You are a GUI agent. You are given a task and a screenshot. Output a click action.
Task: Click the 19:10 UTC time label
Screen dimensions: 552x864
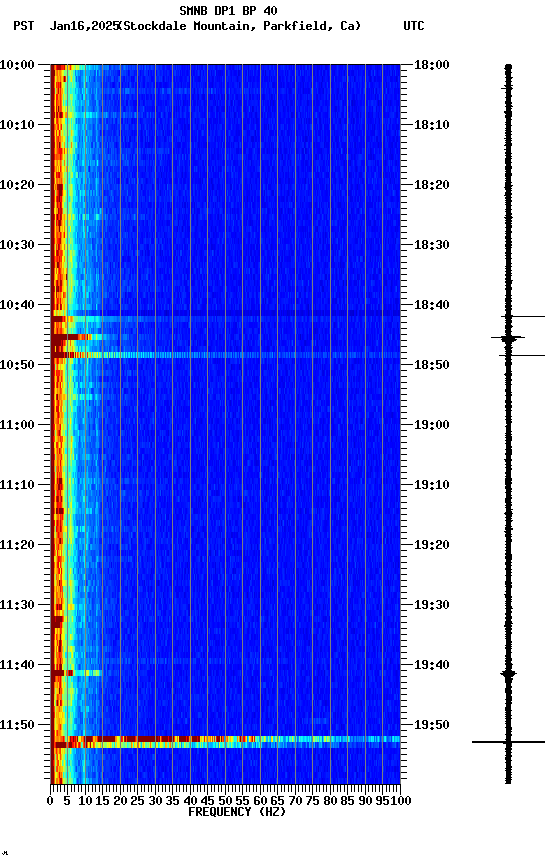click(x=431, y=485)
